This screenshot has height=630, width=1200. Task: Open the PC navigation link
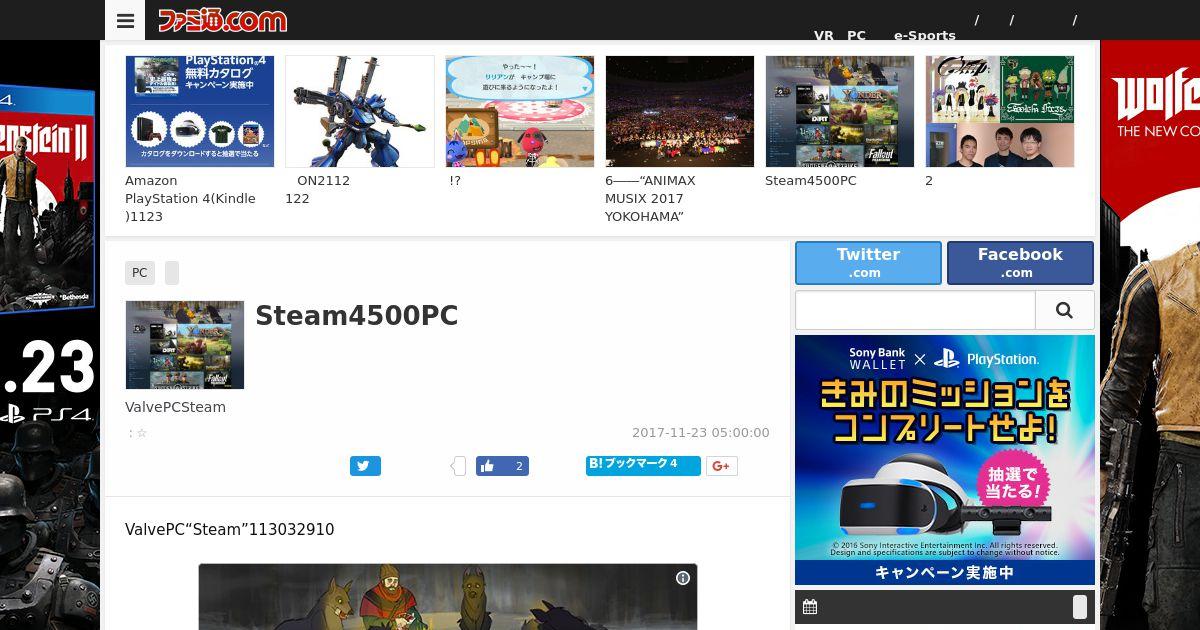(x=857, y=35)
